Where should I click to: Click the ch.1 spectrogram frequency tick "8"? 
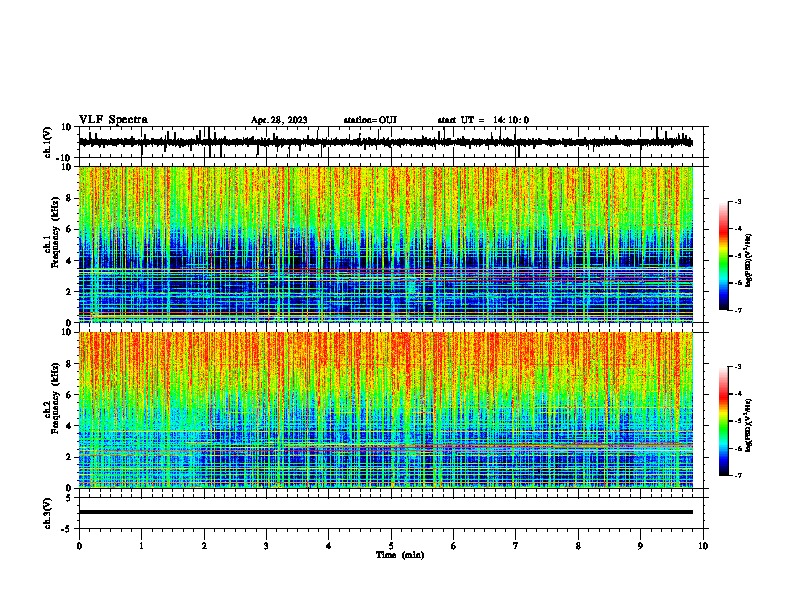coord(70,198)
